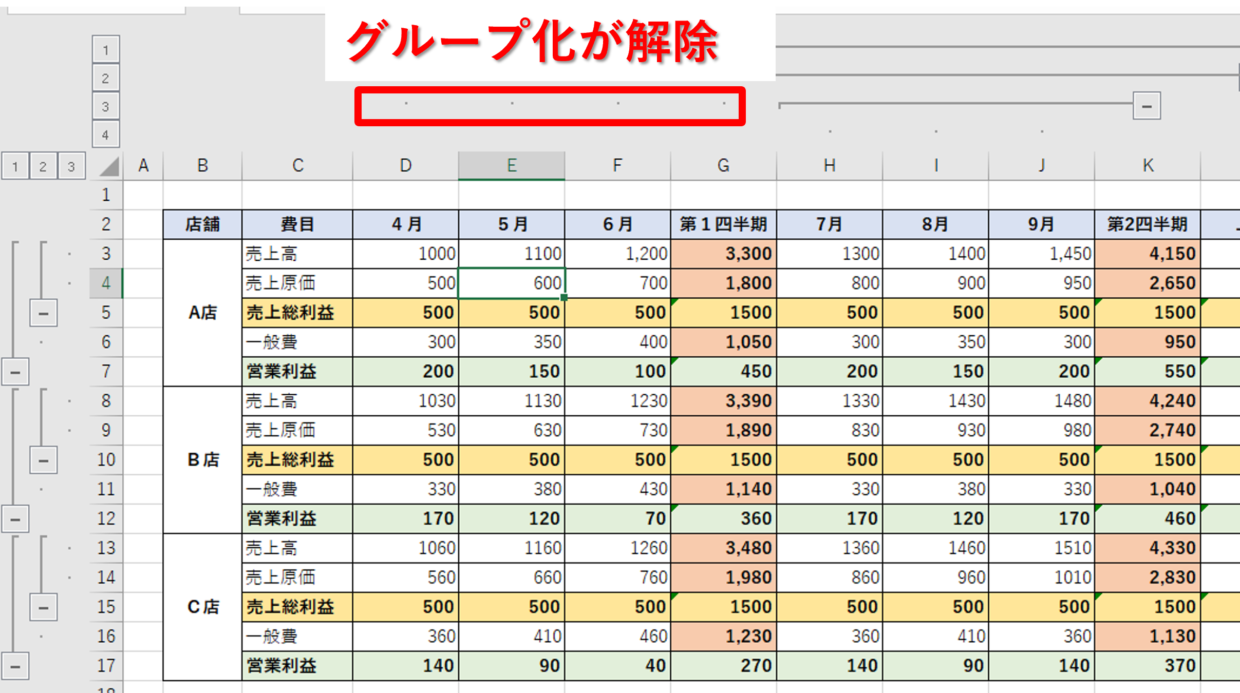
Task: Click cell showing 1,230 in row 16
Action: 723,636
